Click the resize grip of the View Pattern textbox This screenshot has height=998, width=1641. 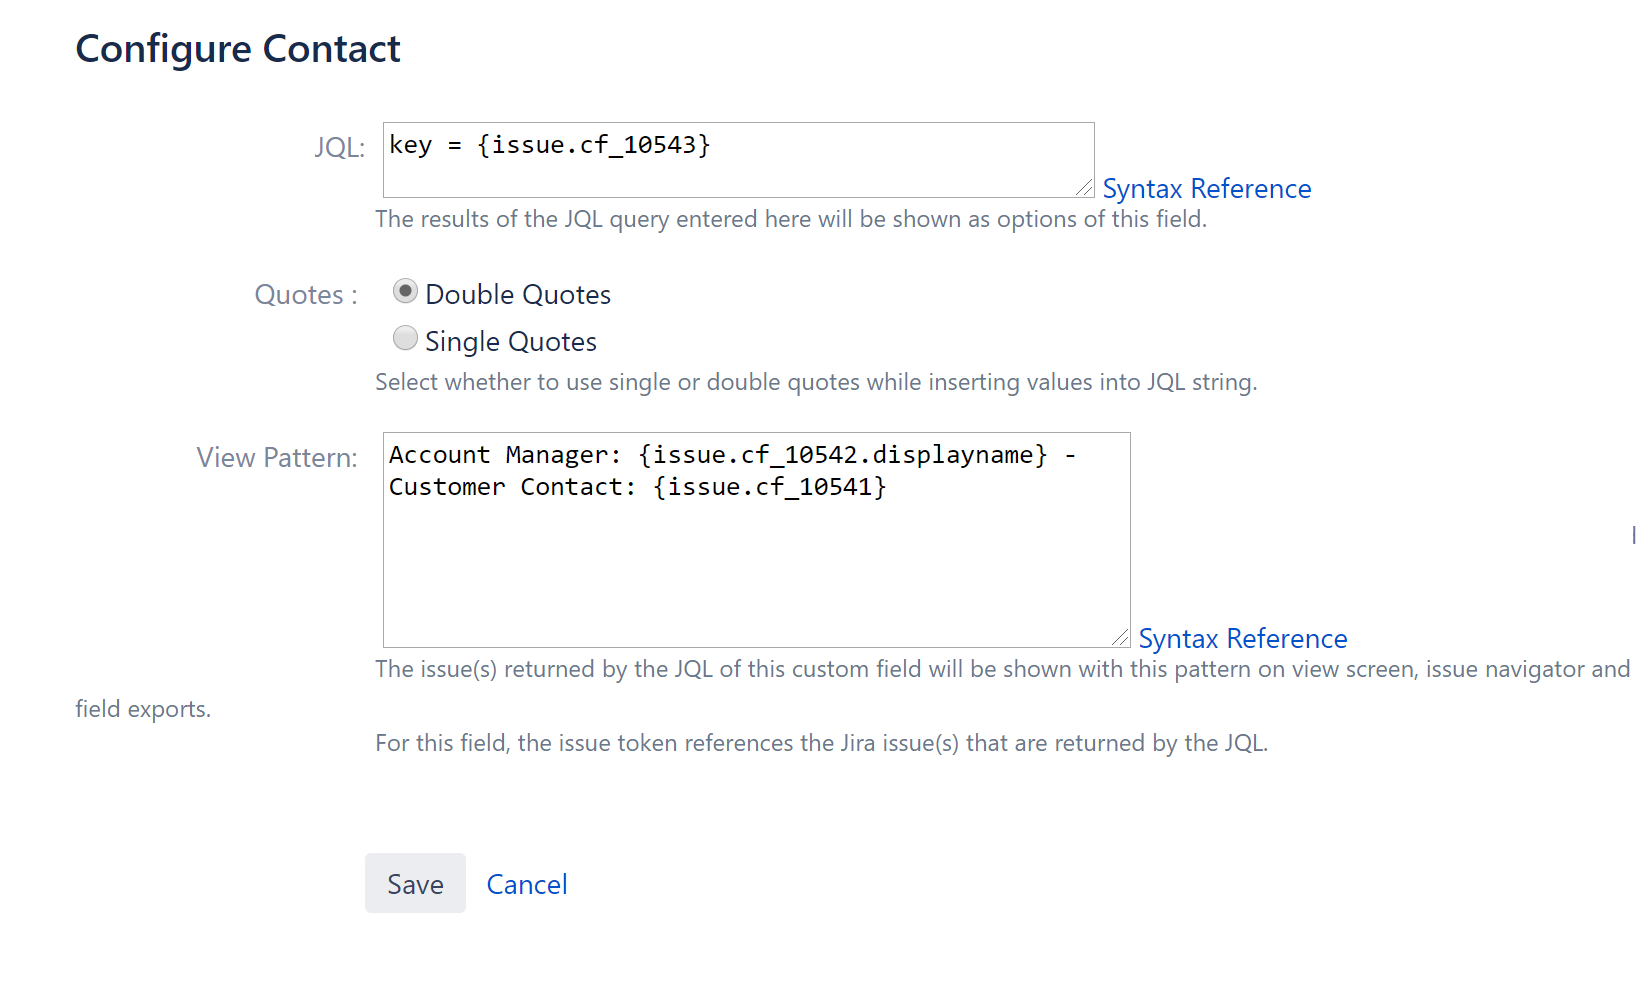coord(1120,637)
